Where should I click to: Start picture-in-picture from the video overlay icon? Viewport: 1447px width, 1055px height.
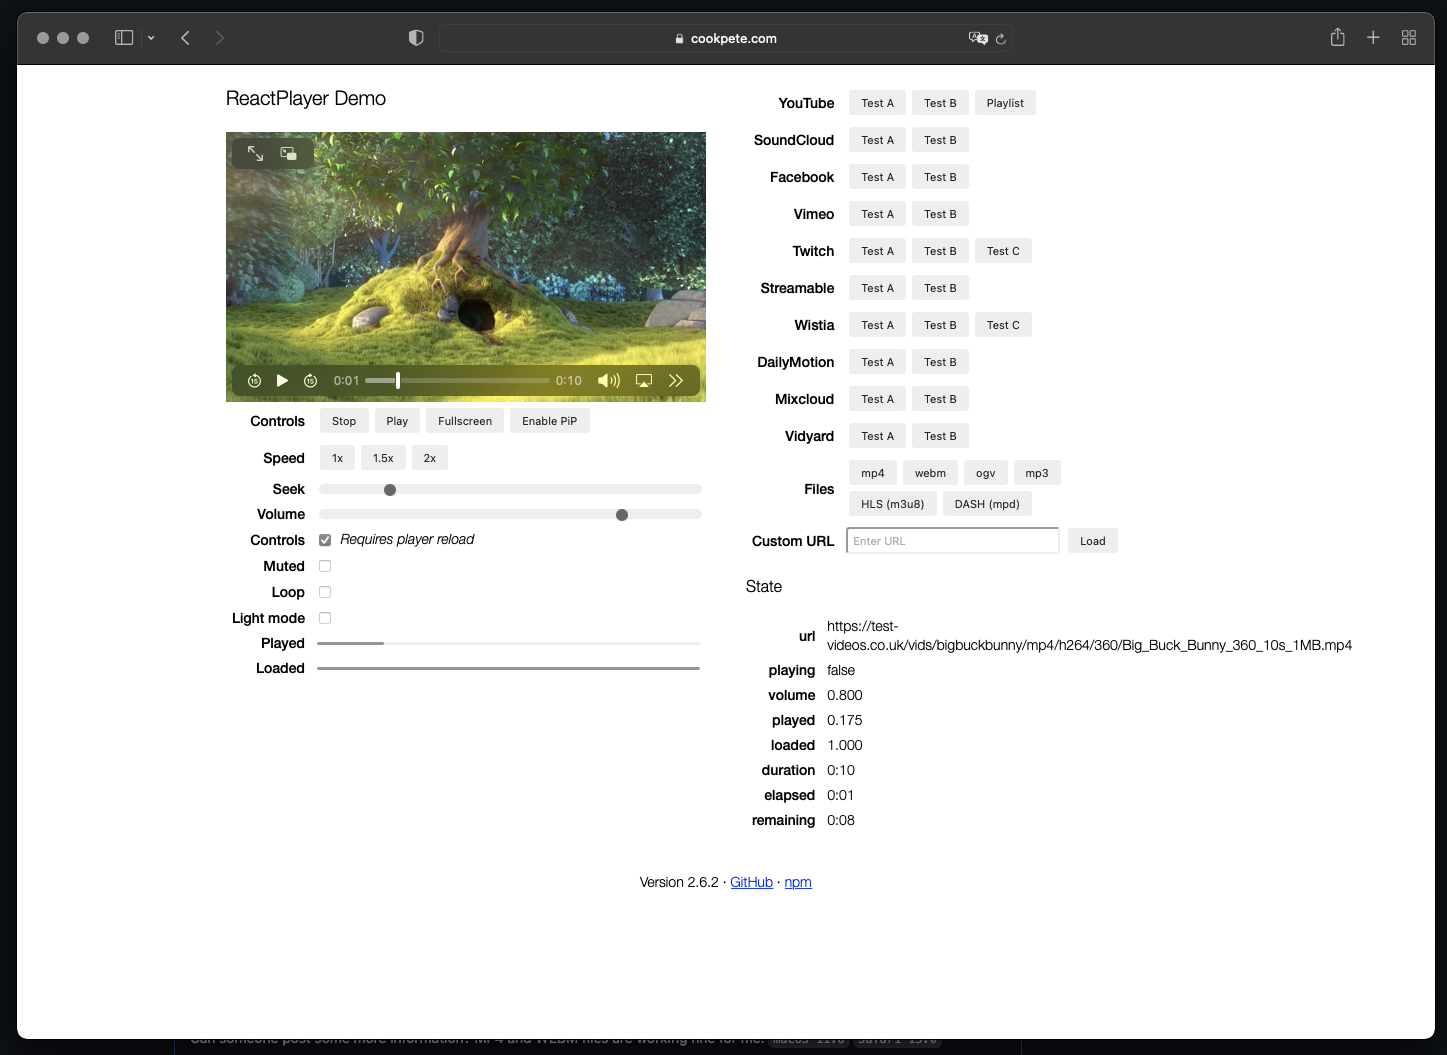coord(288,153)
